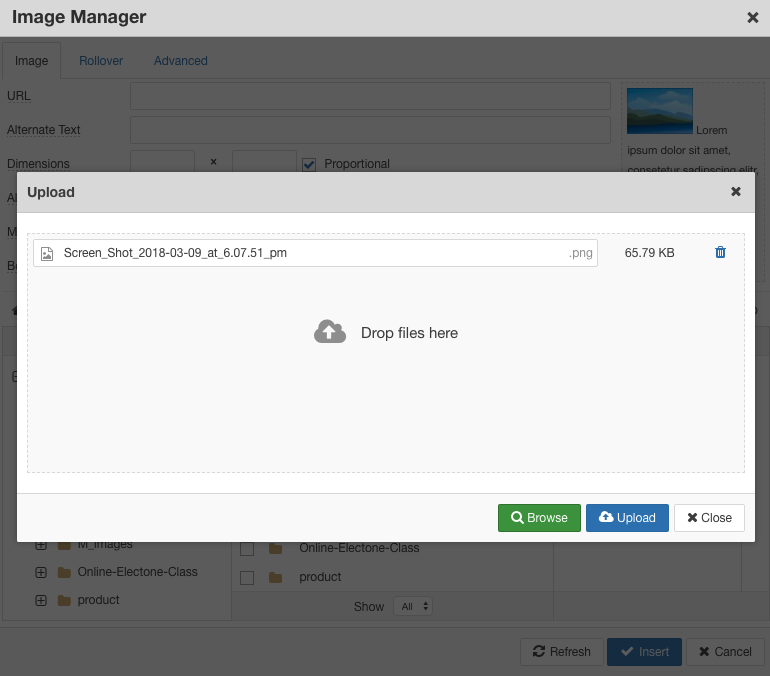Check the product folder checkbox
The image size is (770, 676).
click(247, 578)
